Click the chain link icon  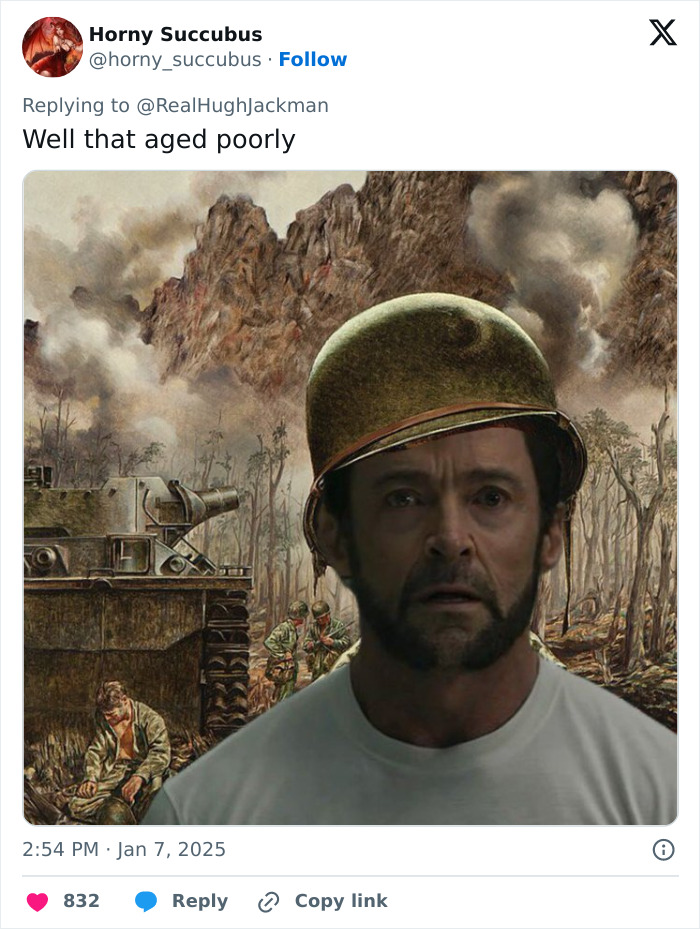(x=269, y=902)
